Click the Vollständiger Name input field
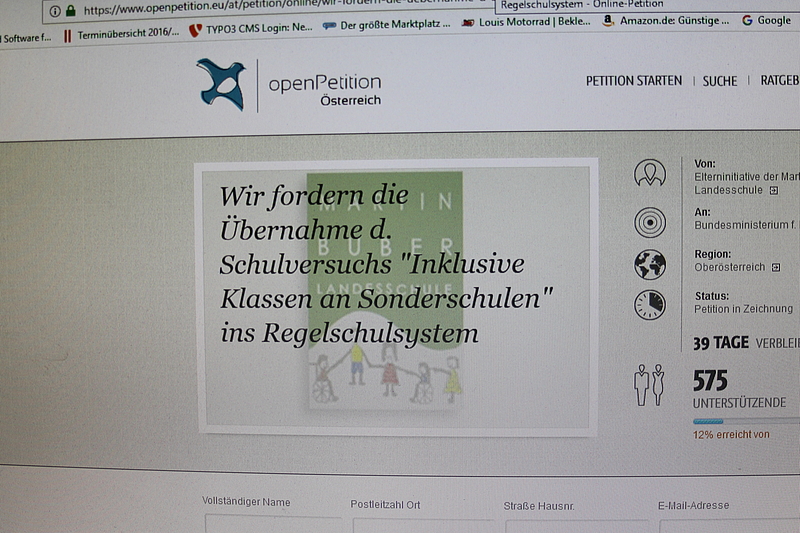800x533 pixels. tap(270, 525)
